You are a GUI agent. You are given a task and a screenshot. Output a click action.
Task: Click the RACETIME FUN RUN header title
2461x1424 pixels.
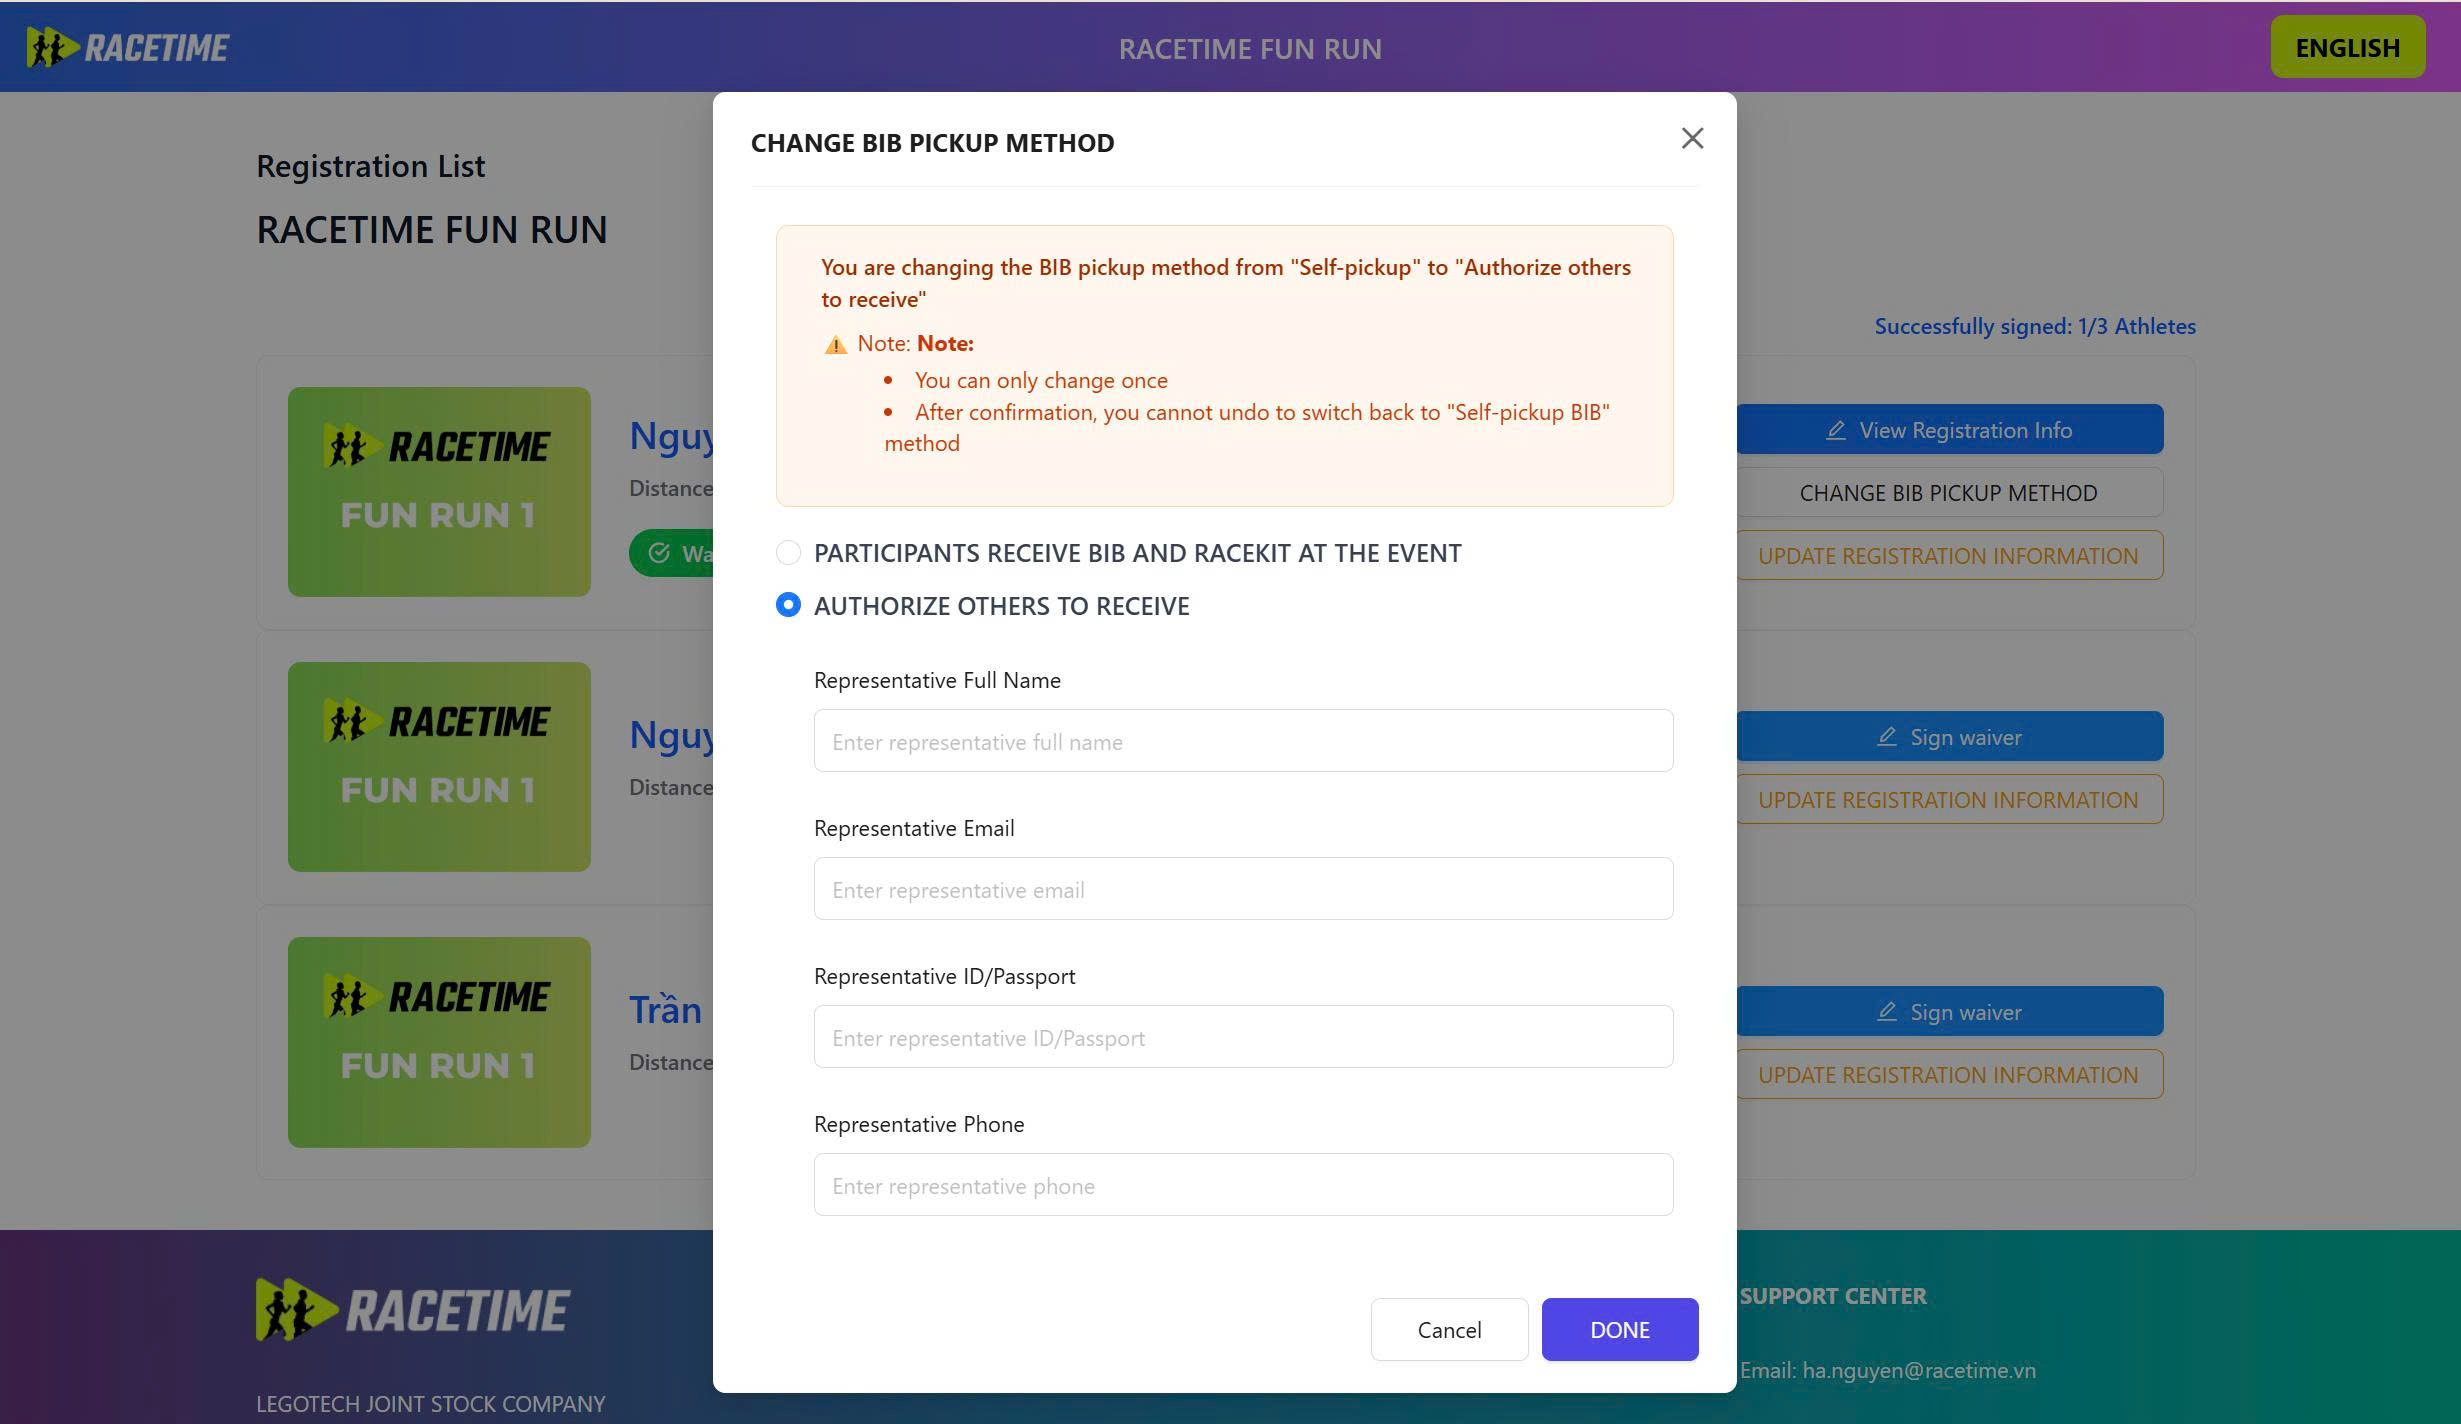[x=1250, y=49]
